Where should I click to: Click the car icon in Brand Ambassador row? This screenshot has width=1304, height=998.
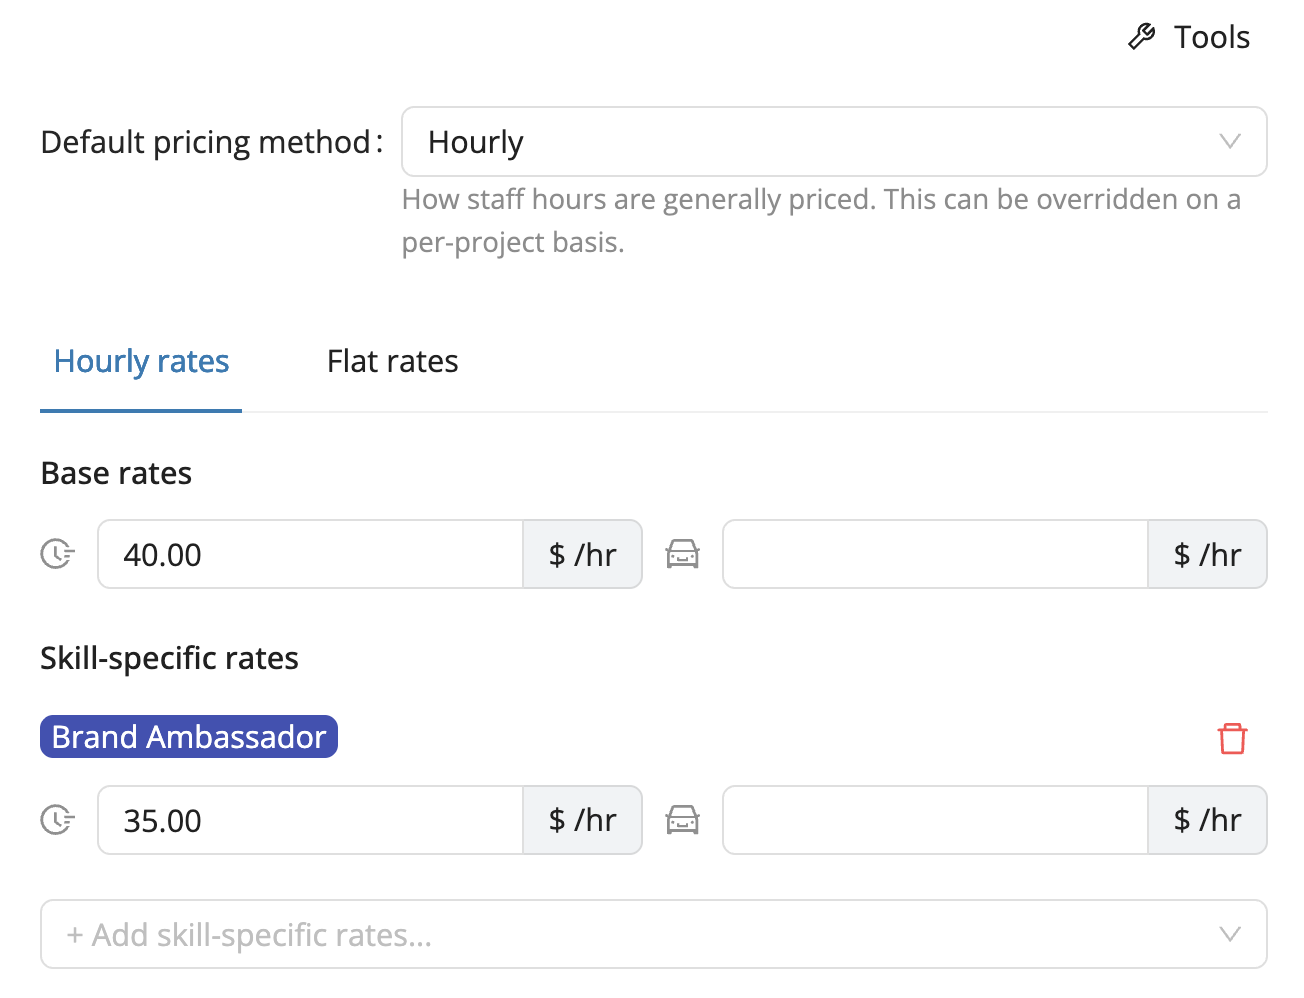click(682, 820)
